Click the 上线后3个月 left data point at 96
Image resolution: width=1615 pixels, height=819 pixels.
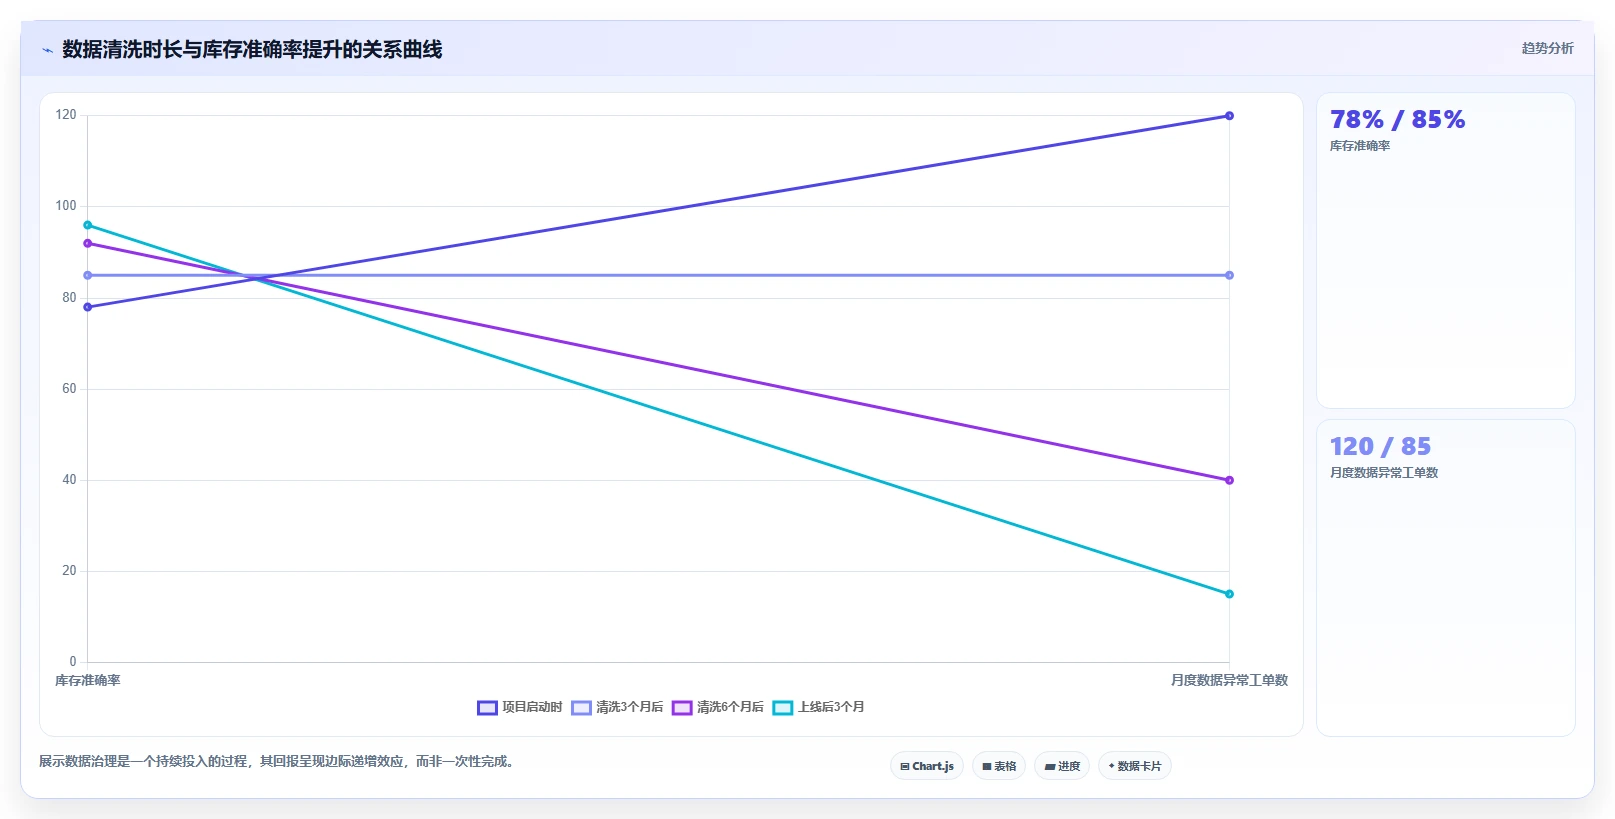pos(88,225)
